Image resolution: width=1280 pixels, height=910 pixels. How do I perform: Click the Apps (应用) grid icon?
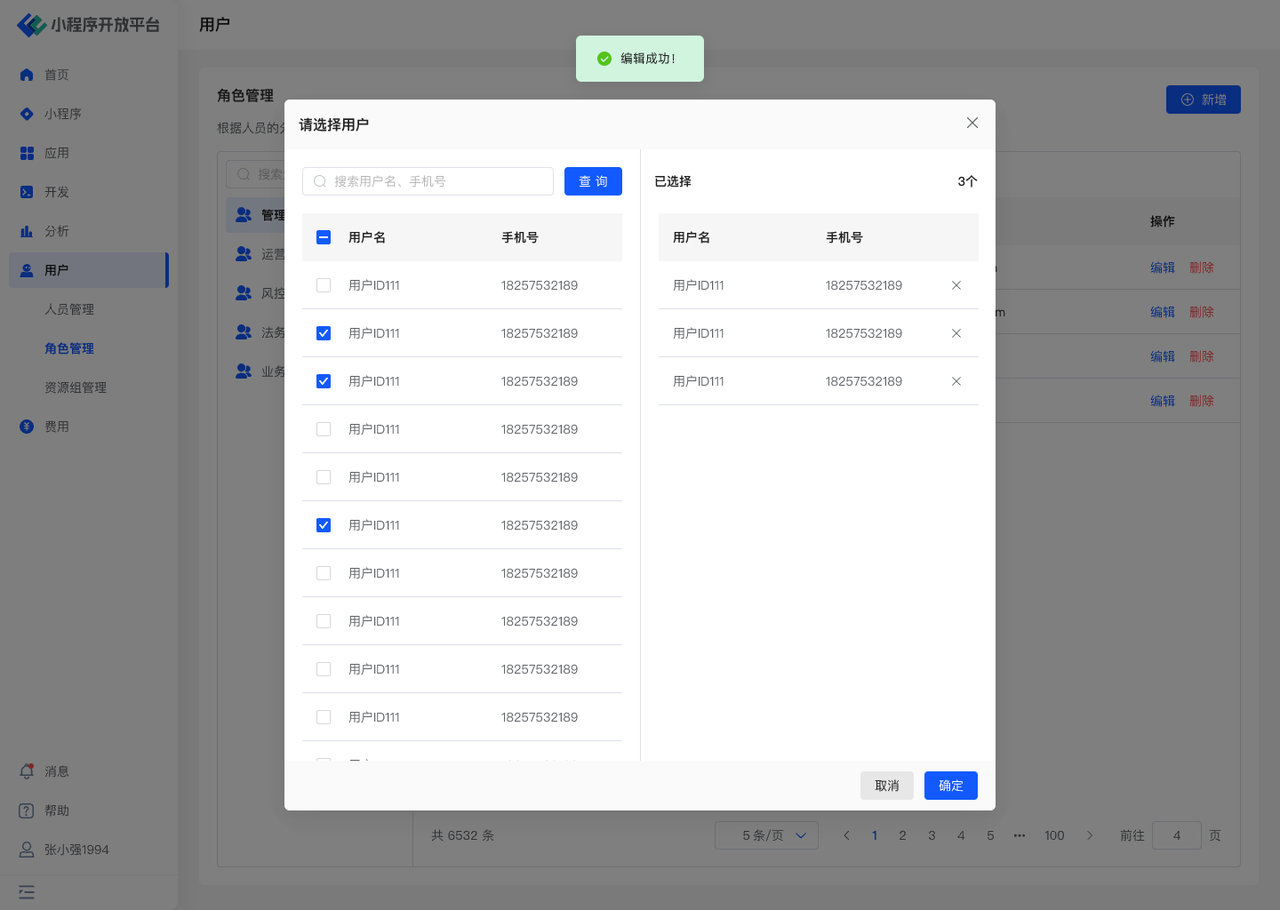coord(27,153)
